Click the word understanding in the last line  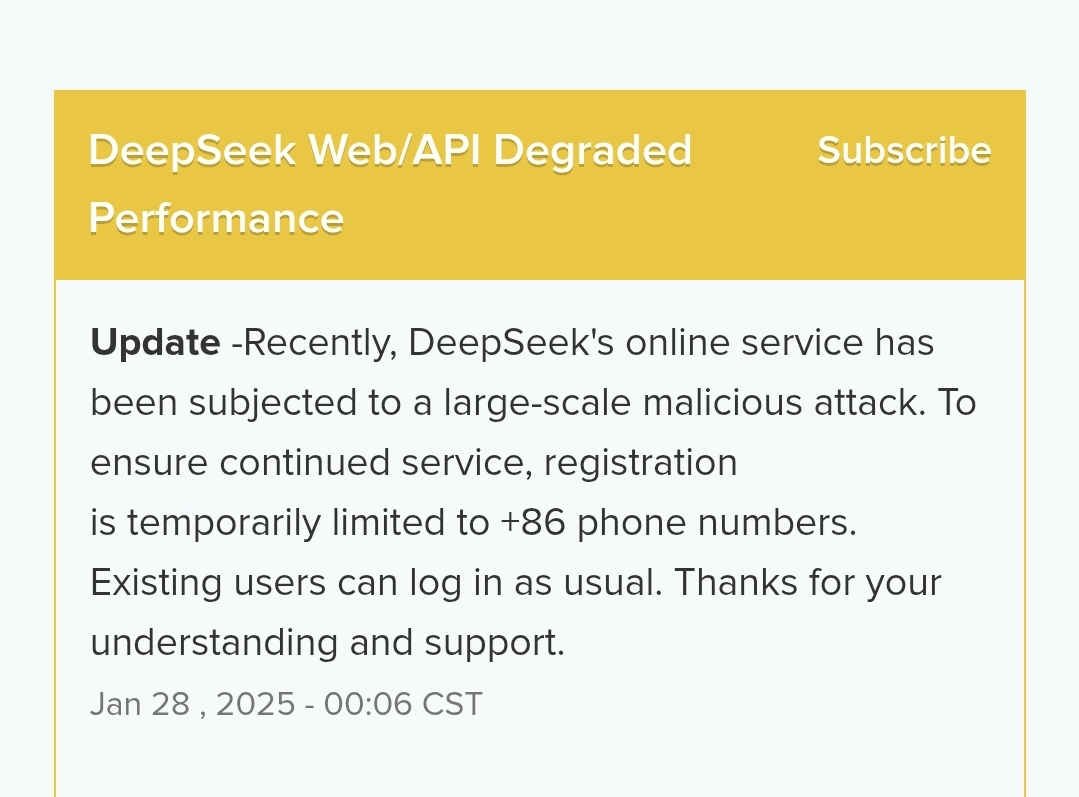pyautogui.click(x=214, y=643)
